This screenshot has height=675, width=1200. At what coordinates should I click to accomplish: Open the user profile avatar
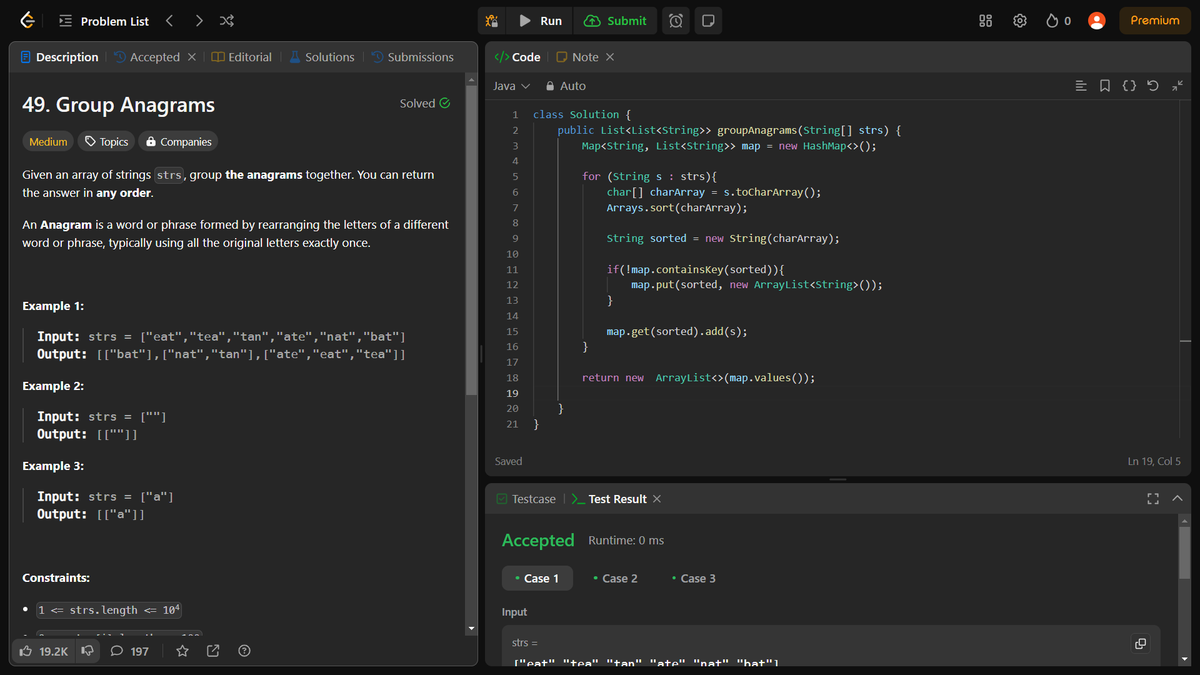(1096, 20)
